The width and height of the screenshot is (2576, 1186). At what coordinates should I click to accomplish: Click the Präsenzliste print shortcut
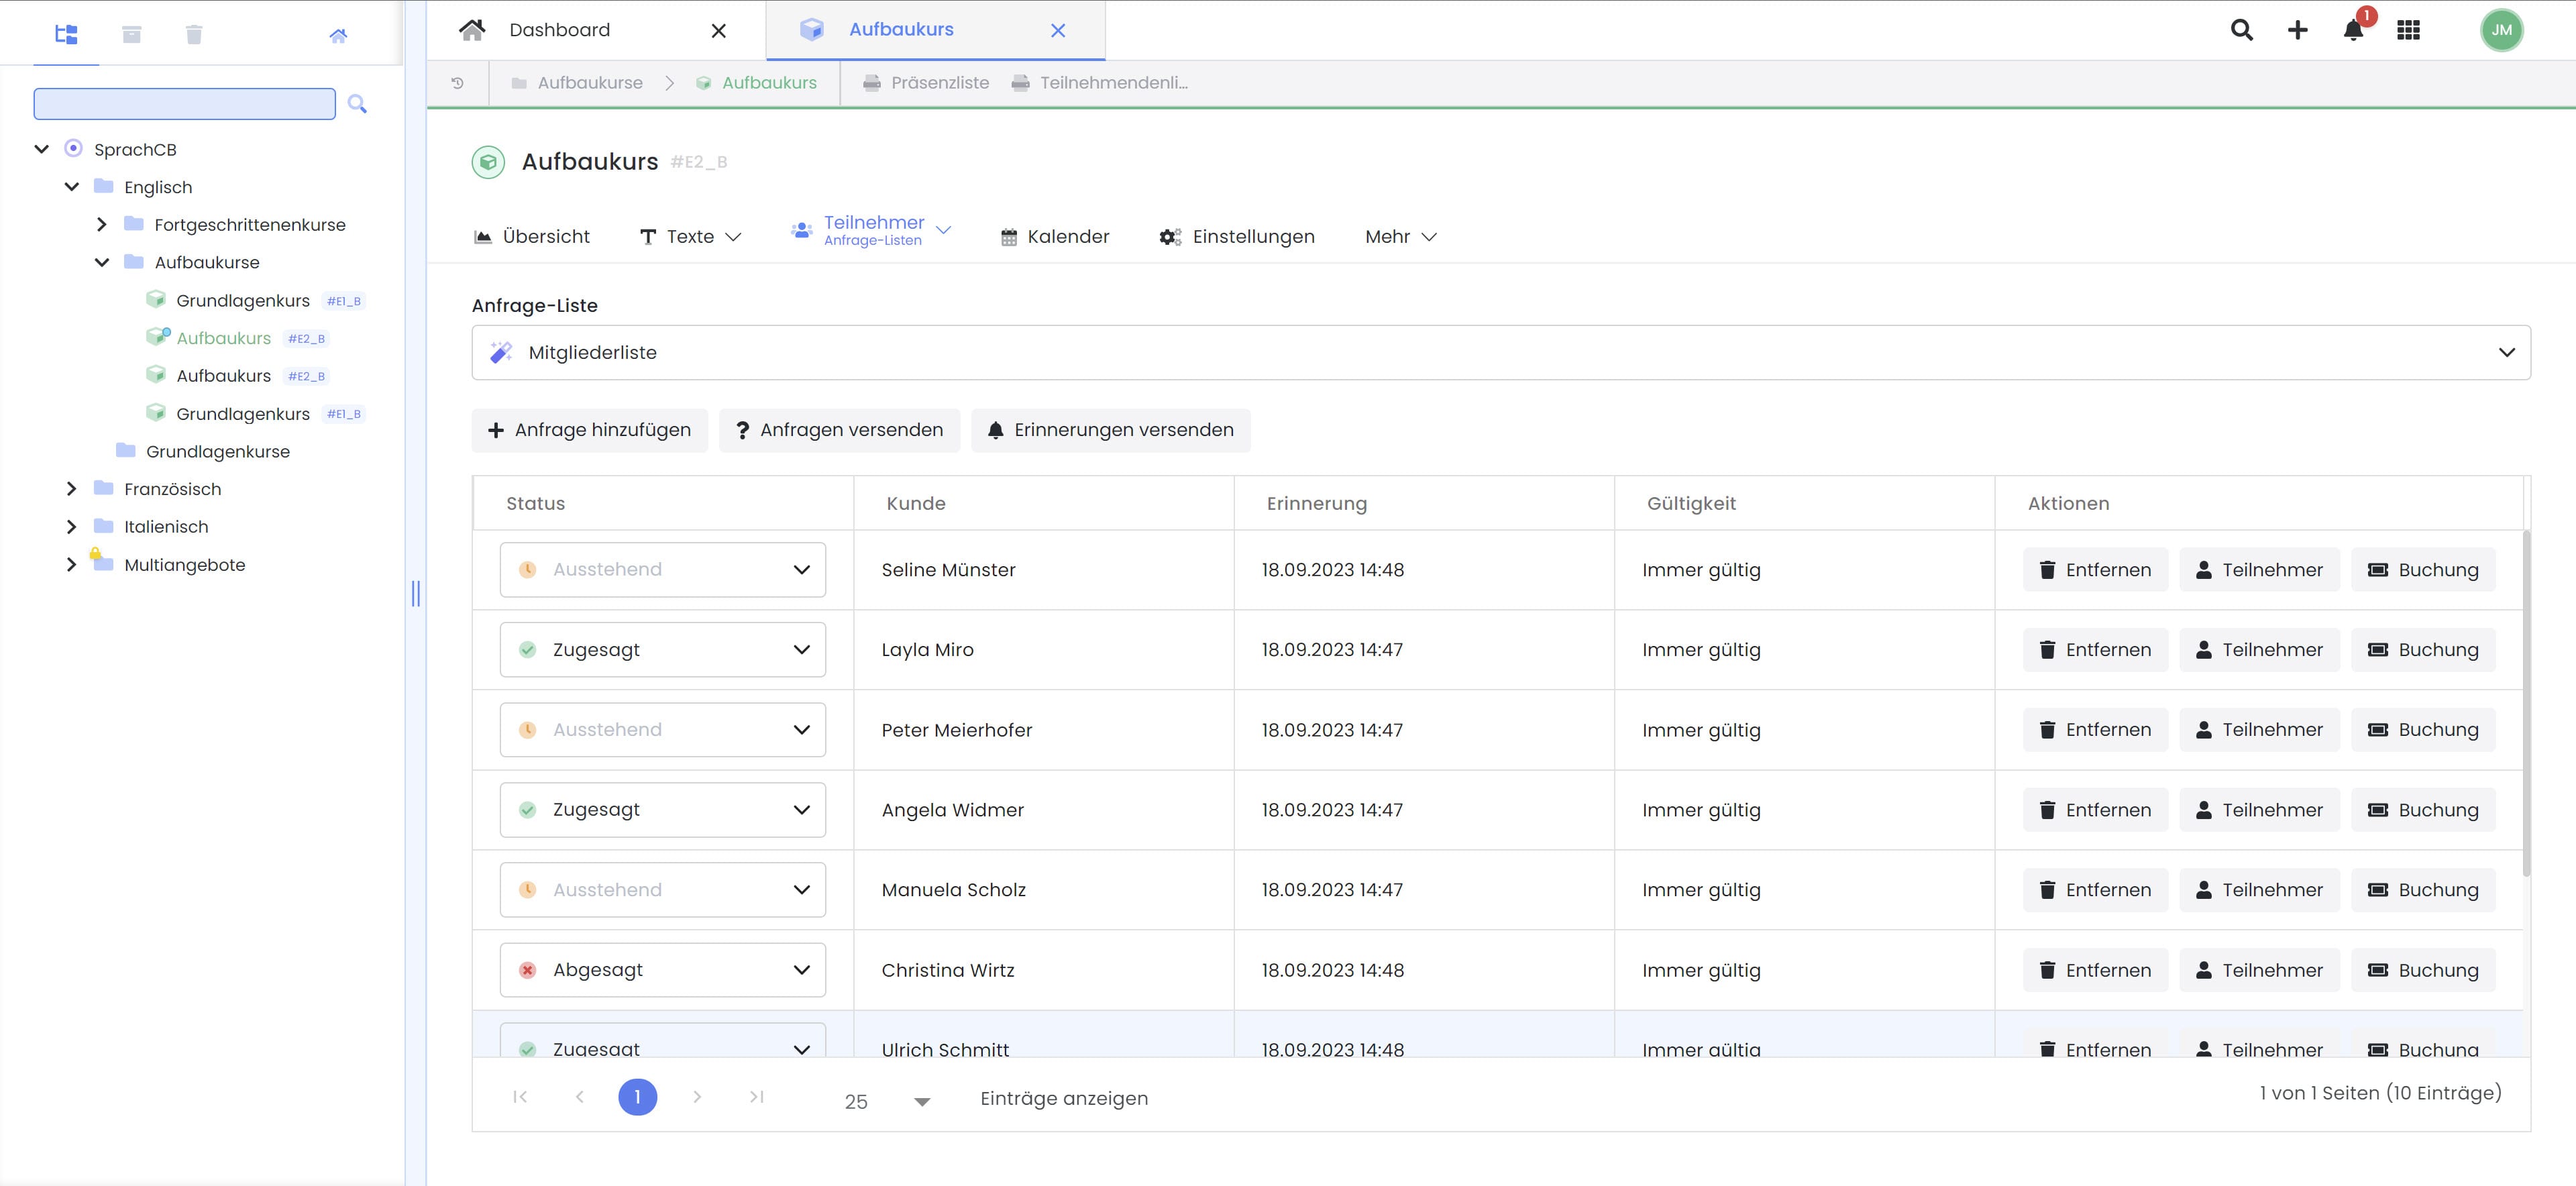(x=926, y=83)
